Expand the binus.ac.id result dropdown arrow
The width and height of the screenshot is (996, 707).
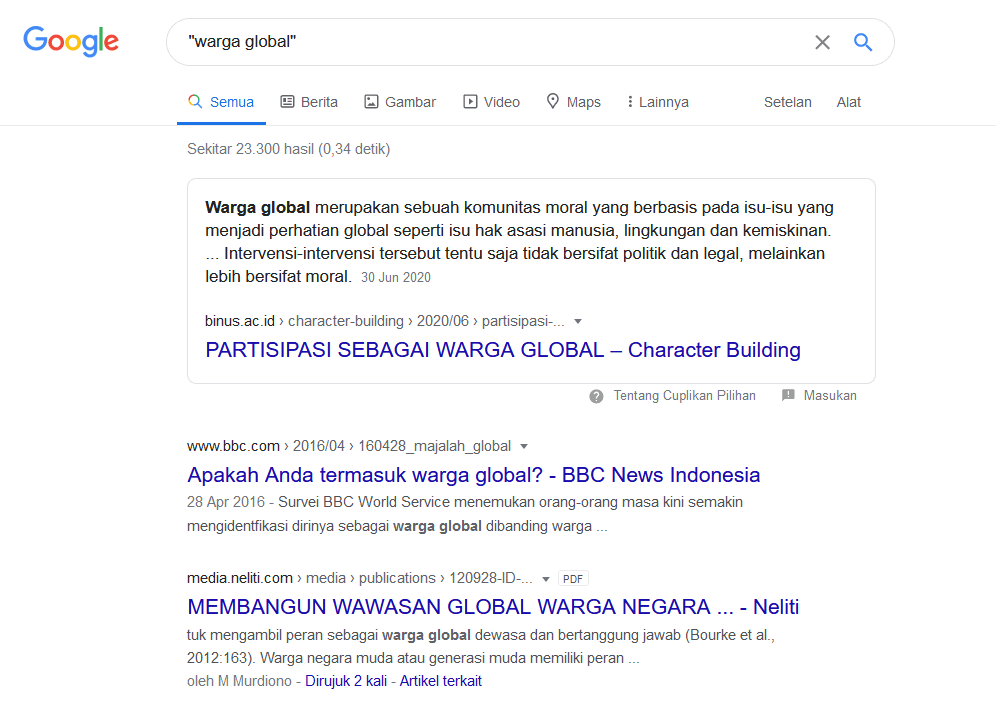[x=578, y=321]
